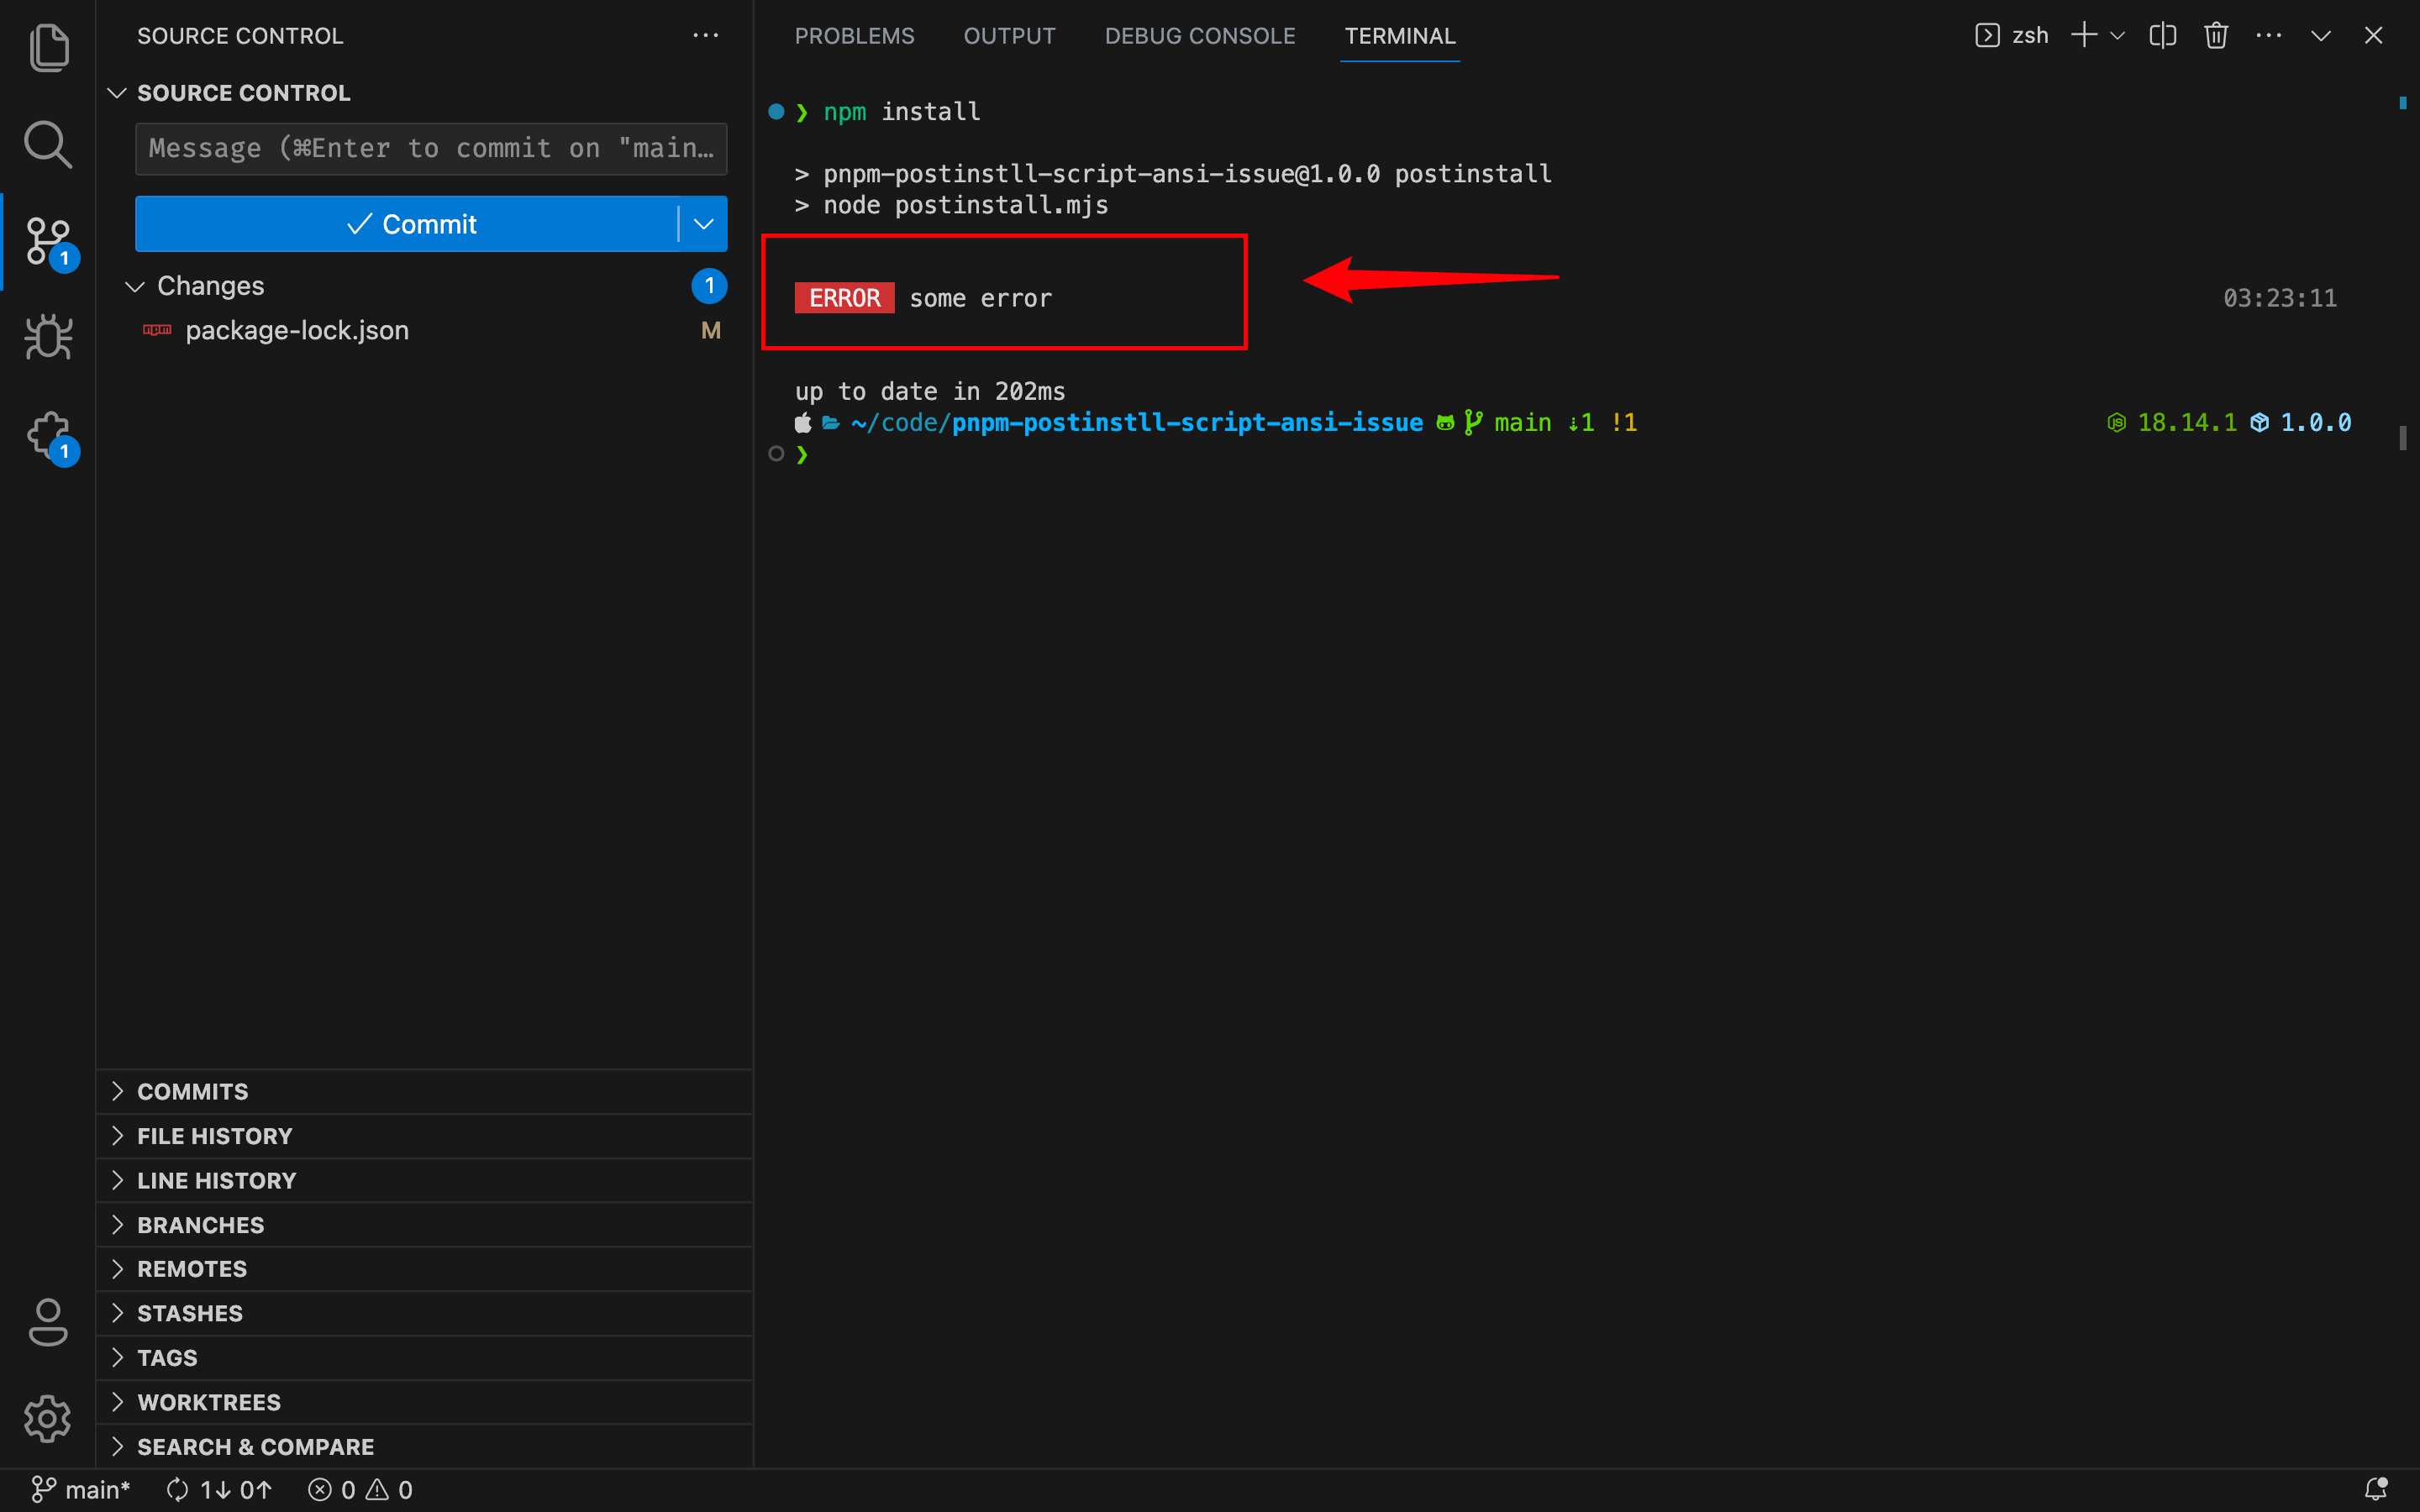Split the terminal panel
The image size is (2420, 1512).
[2162, 36]
